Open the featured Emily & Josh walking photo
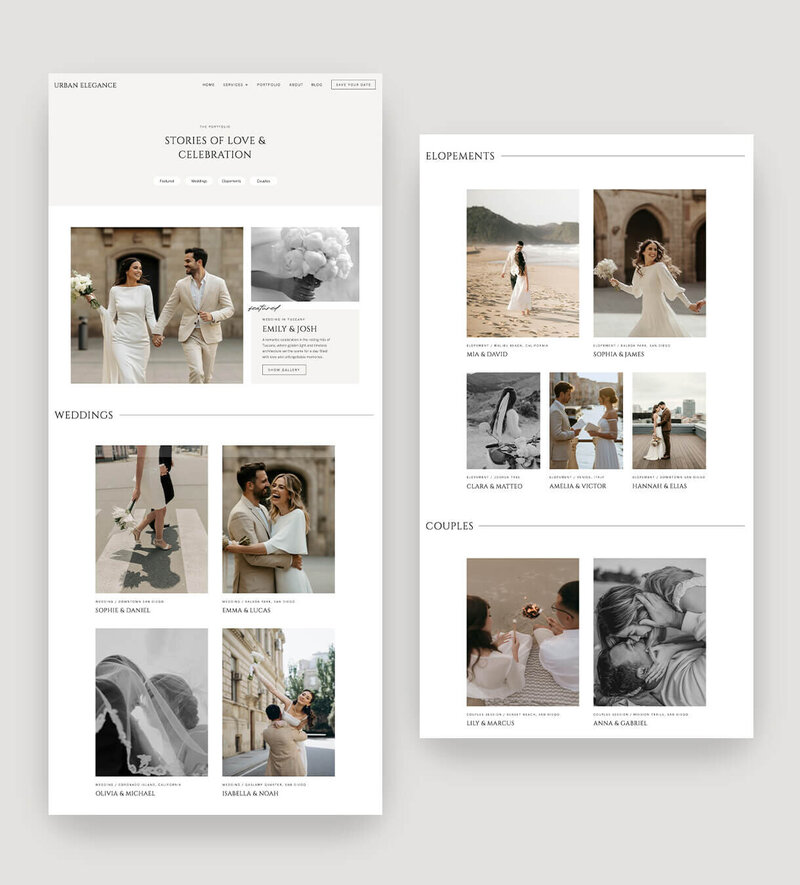This screenshot has height=885, width=800. [156, 305]
